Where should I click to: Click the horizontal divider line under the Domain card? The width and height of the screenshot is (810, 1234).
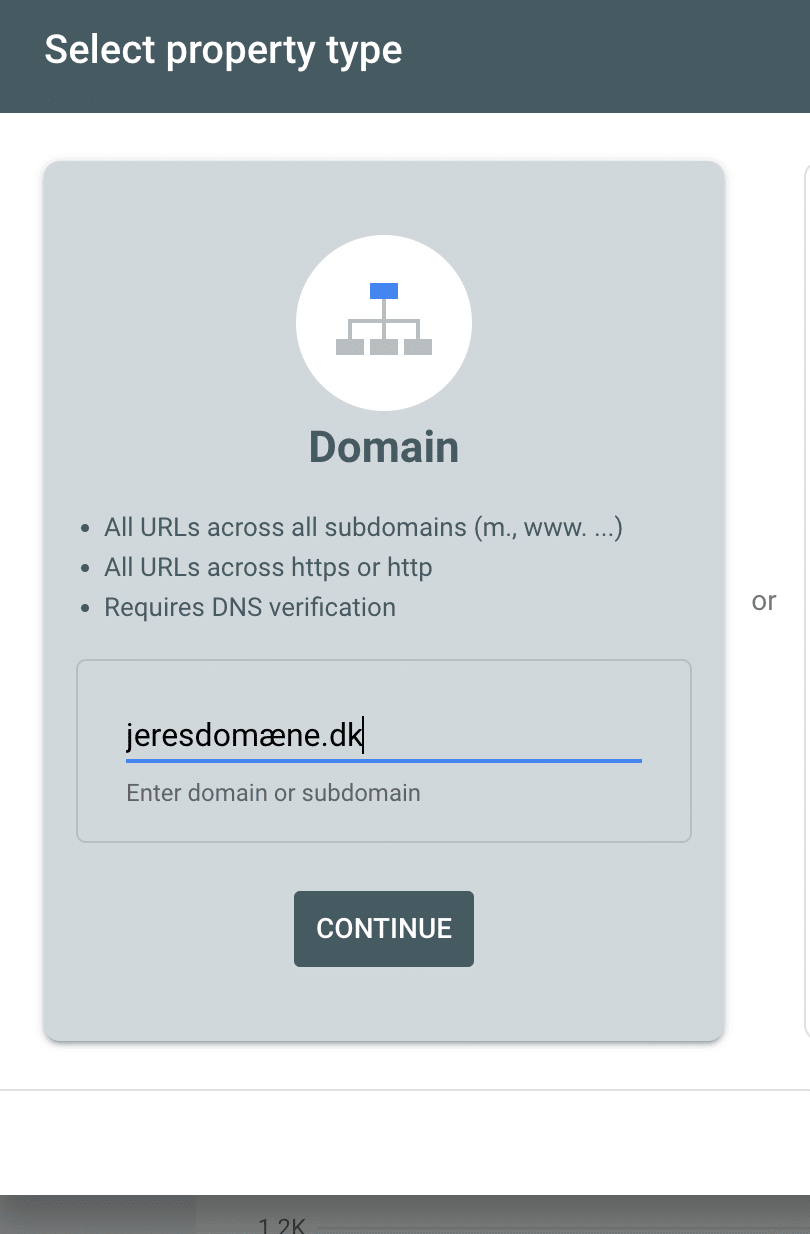tap(404, 1089)
